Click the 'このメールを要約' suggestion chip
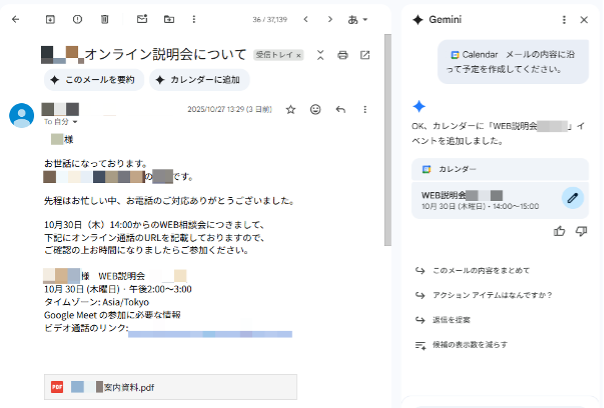Image resolution: width=604 pixels, height=408 pixels. [93, 80]
